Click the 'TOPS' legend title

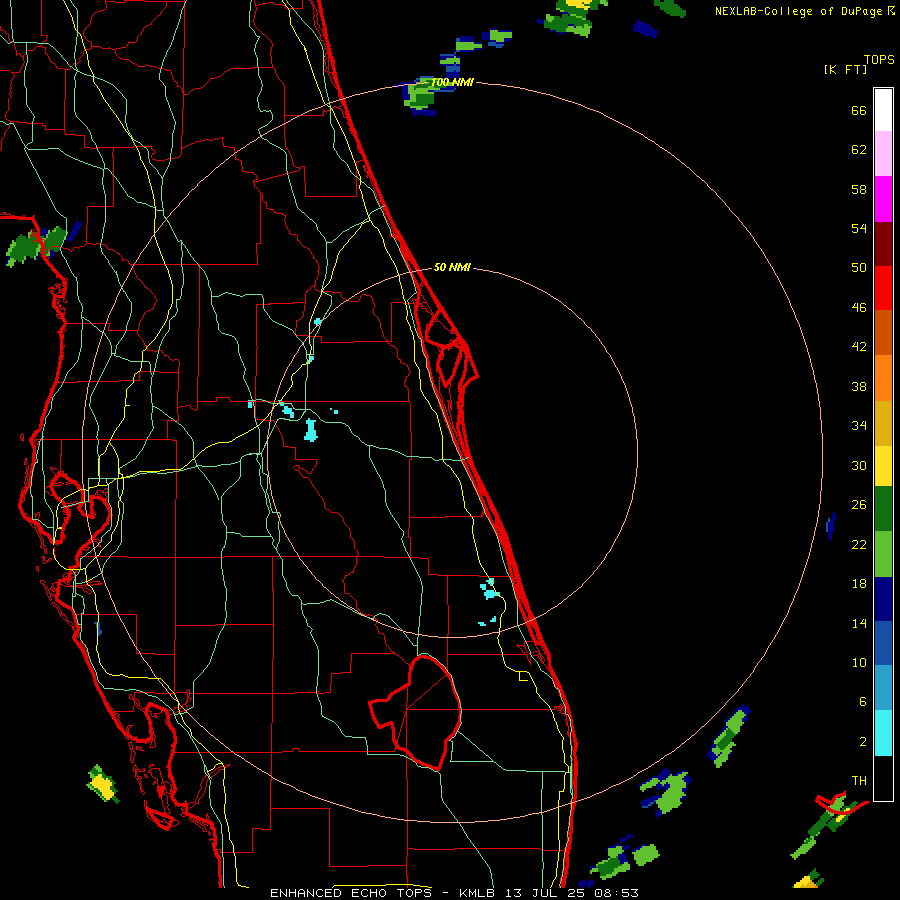(x=879, y=60)
